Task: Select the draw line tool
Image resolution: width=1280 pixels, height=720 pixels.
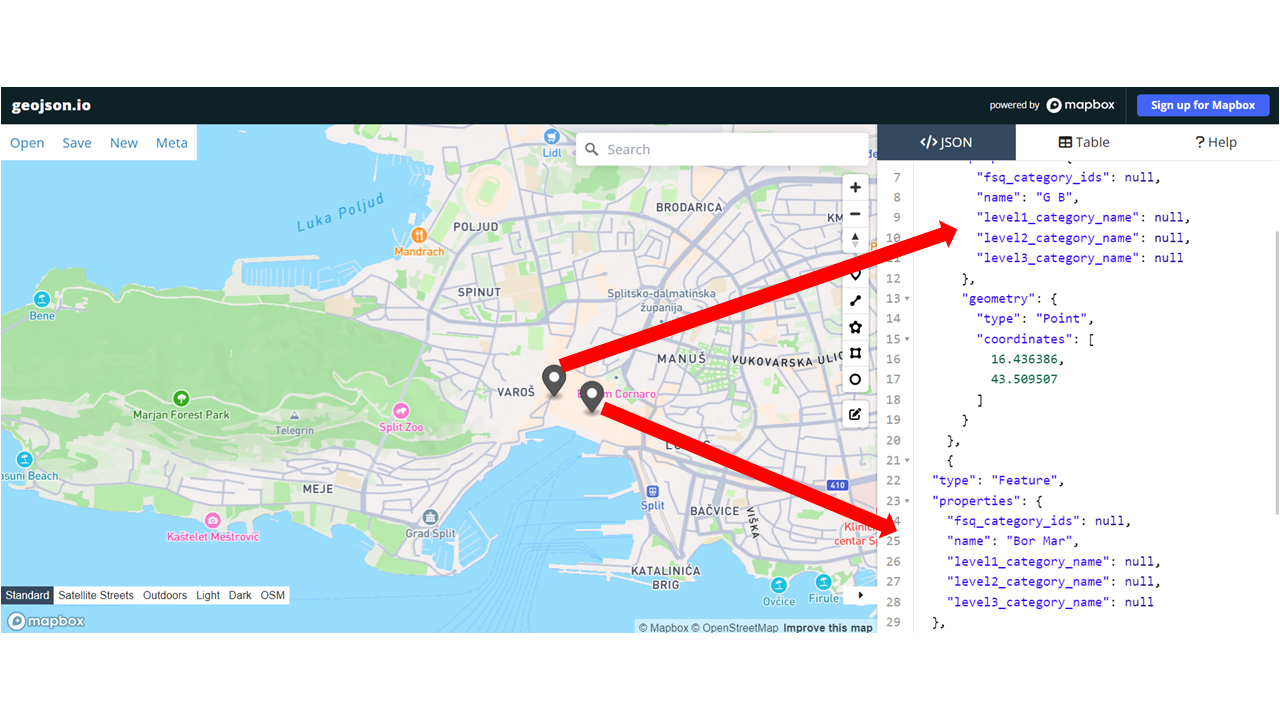Action: (855, 300)
